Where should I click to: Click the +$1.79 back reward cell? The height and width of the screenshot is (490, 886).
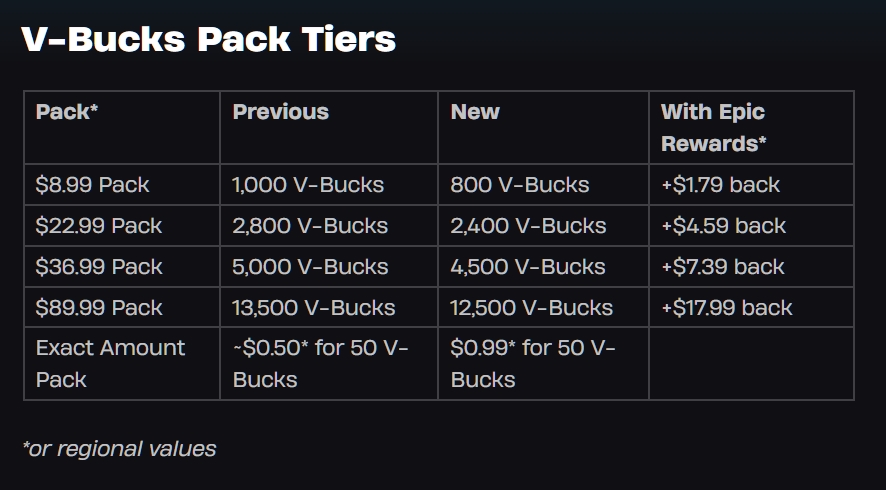(720, 185)
